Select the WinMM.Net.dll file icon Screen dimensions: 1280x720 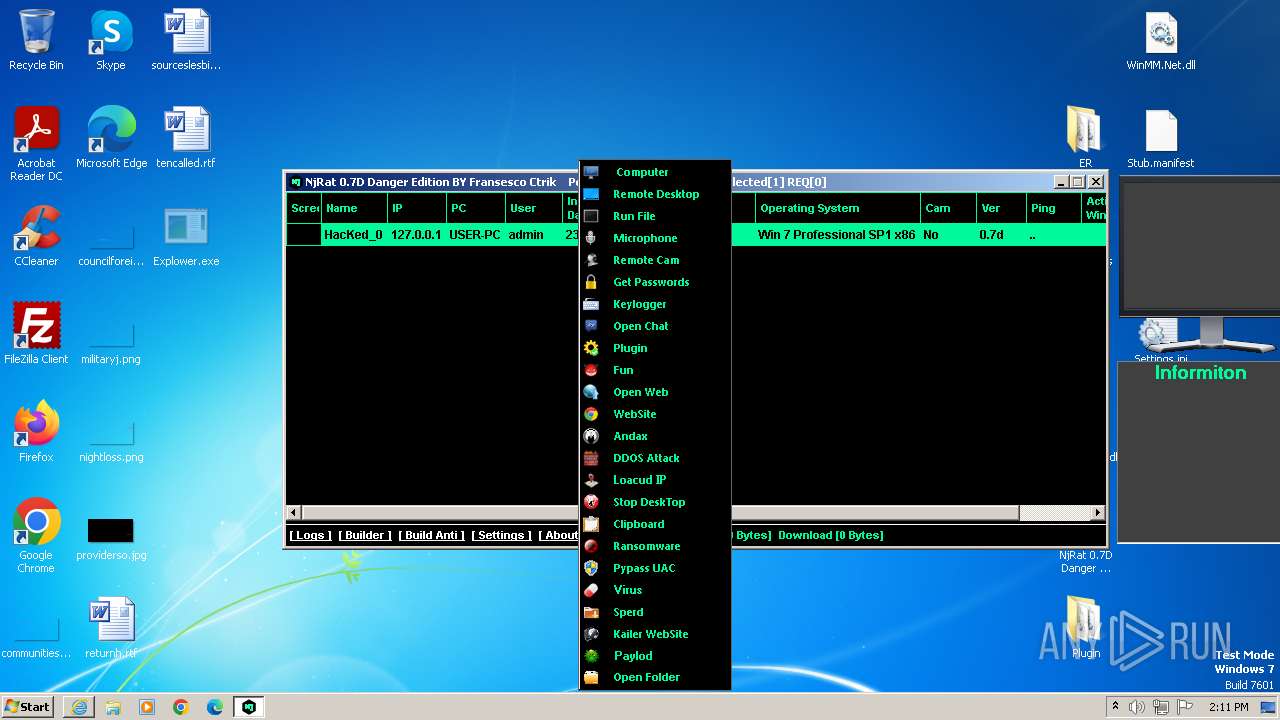(1161, 41)
